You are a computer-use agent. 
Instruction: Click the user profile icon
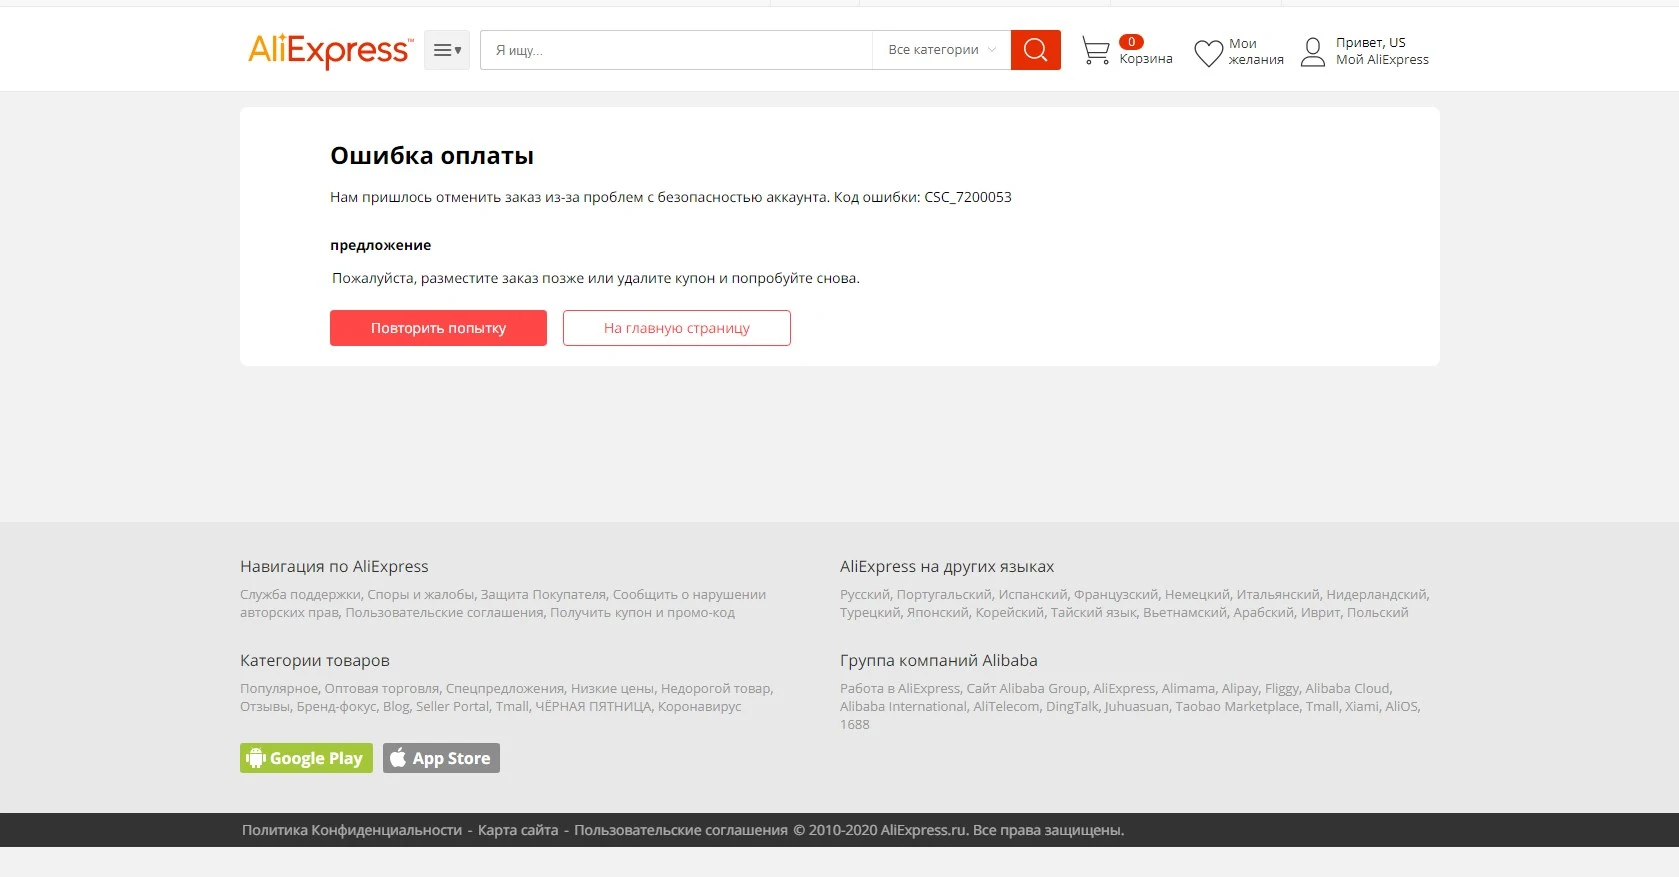1313,52
